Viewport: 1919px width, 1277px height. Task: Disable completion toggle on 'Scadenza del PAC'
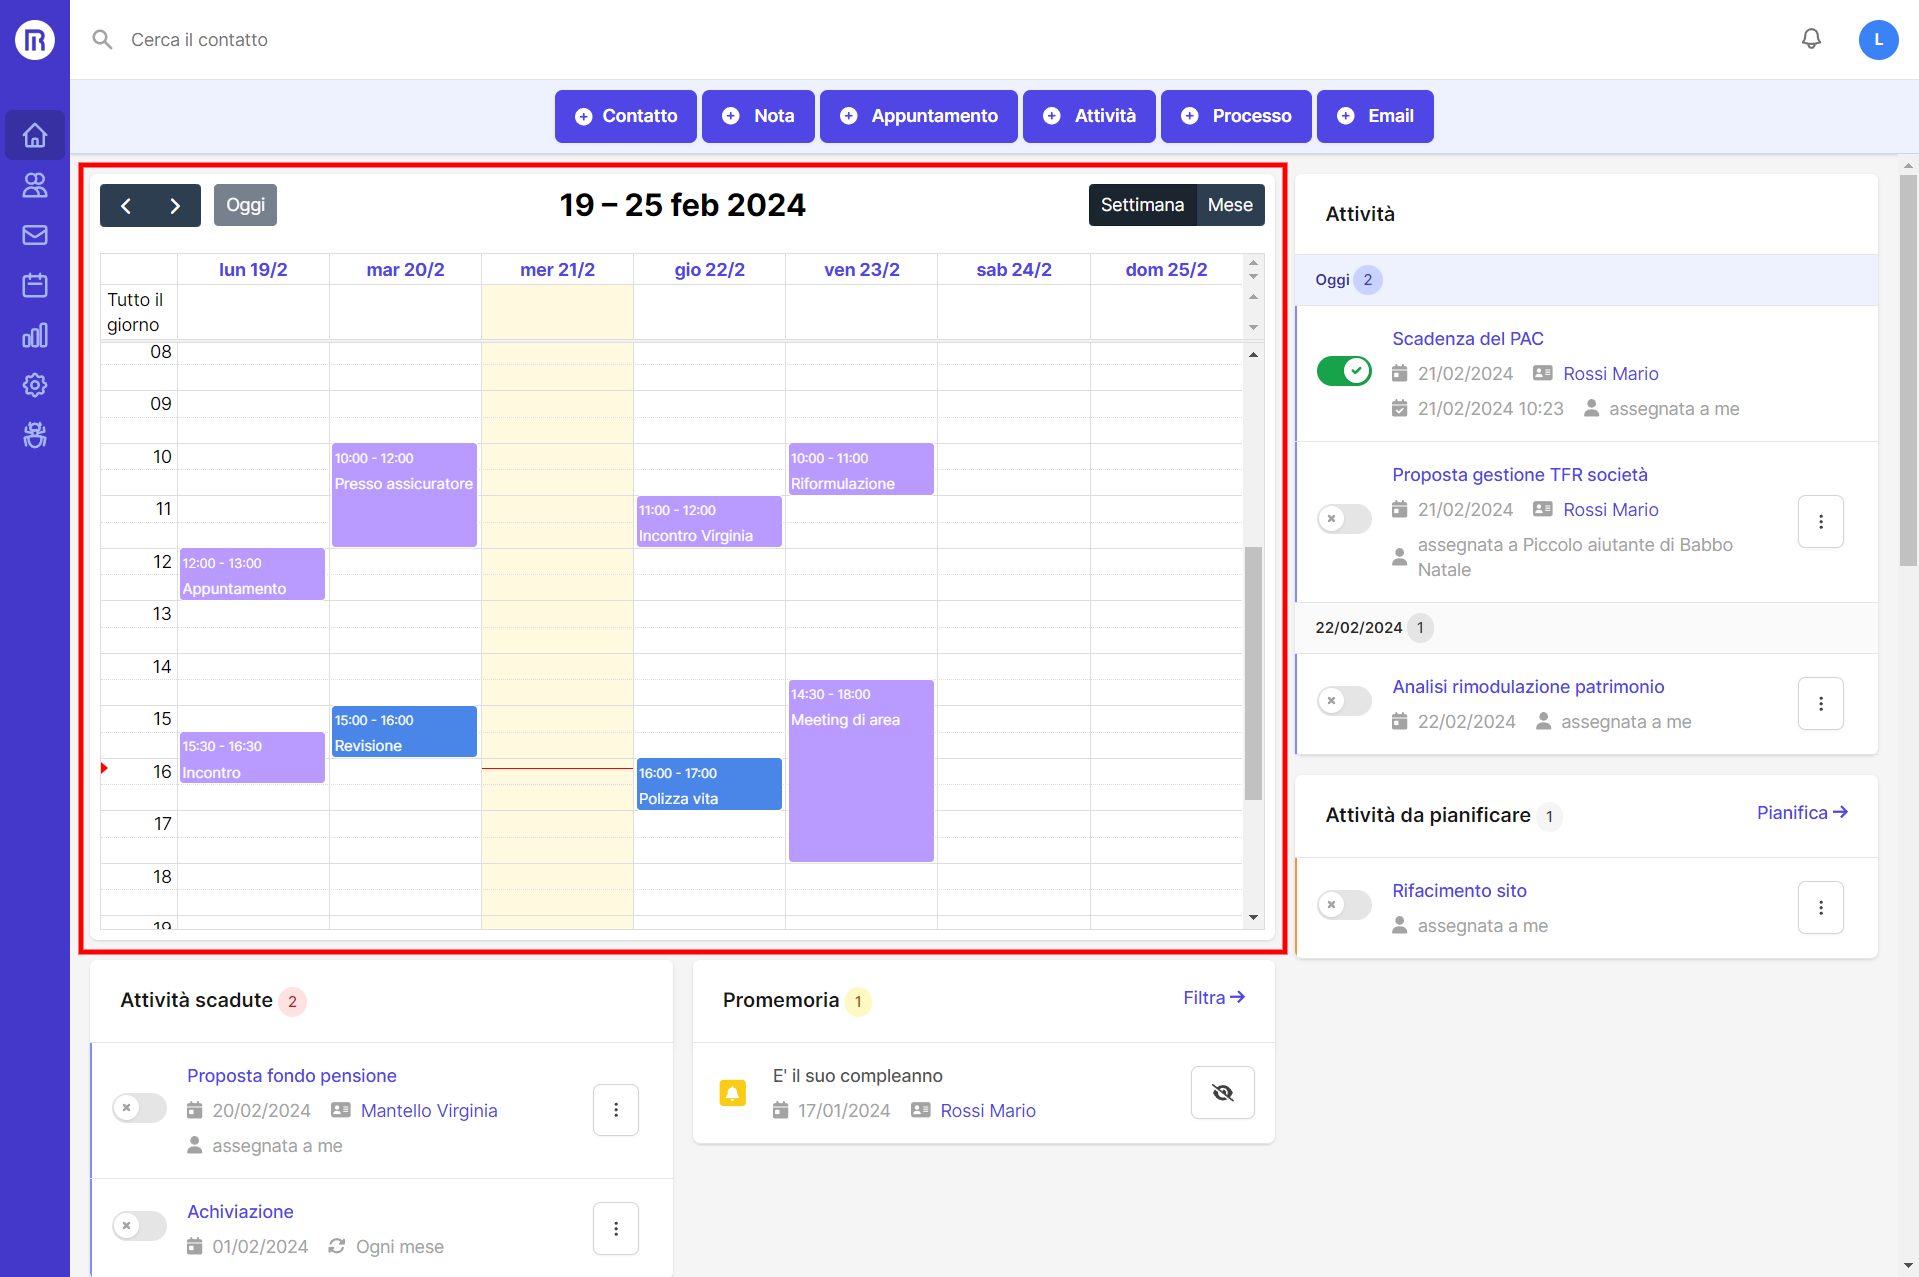pyautogui.click(x=1343, y=370)
